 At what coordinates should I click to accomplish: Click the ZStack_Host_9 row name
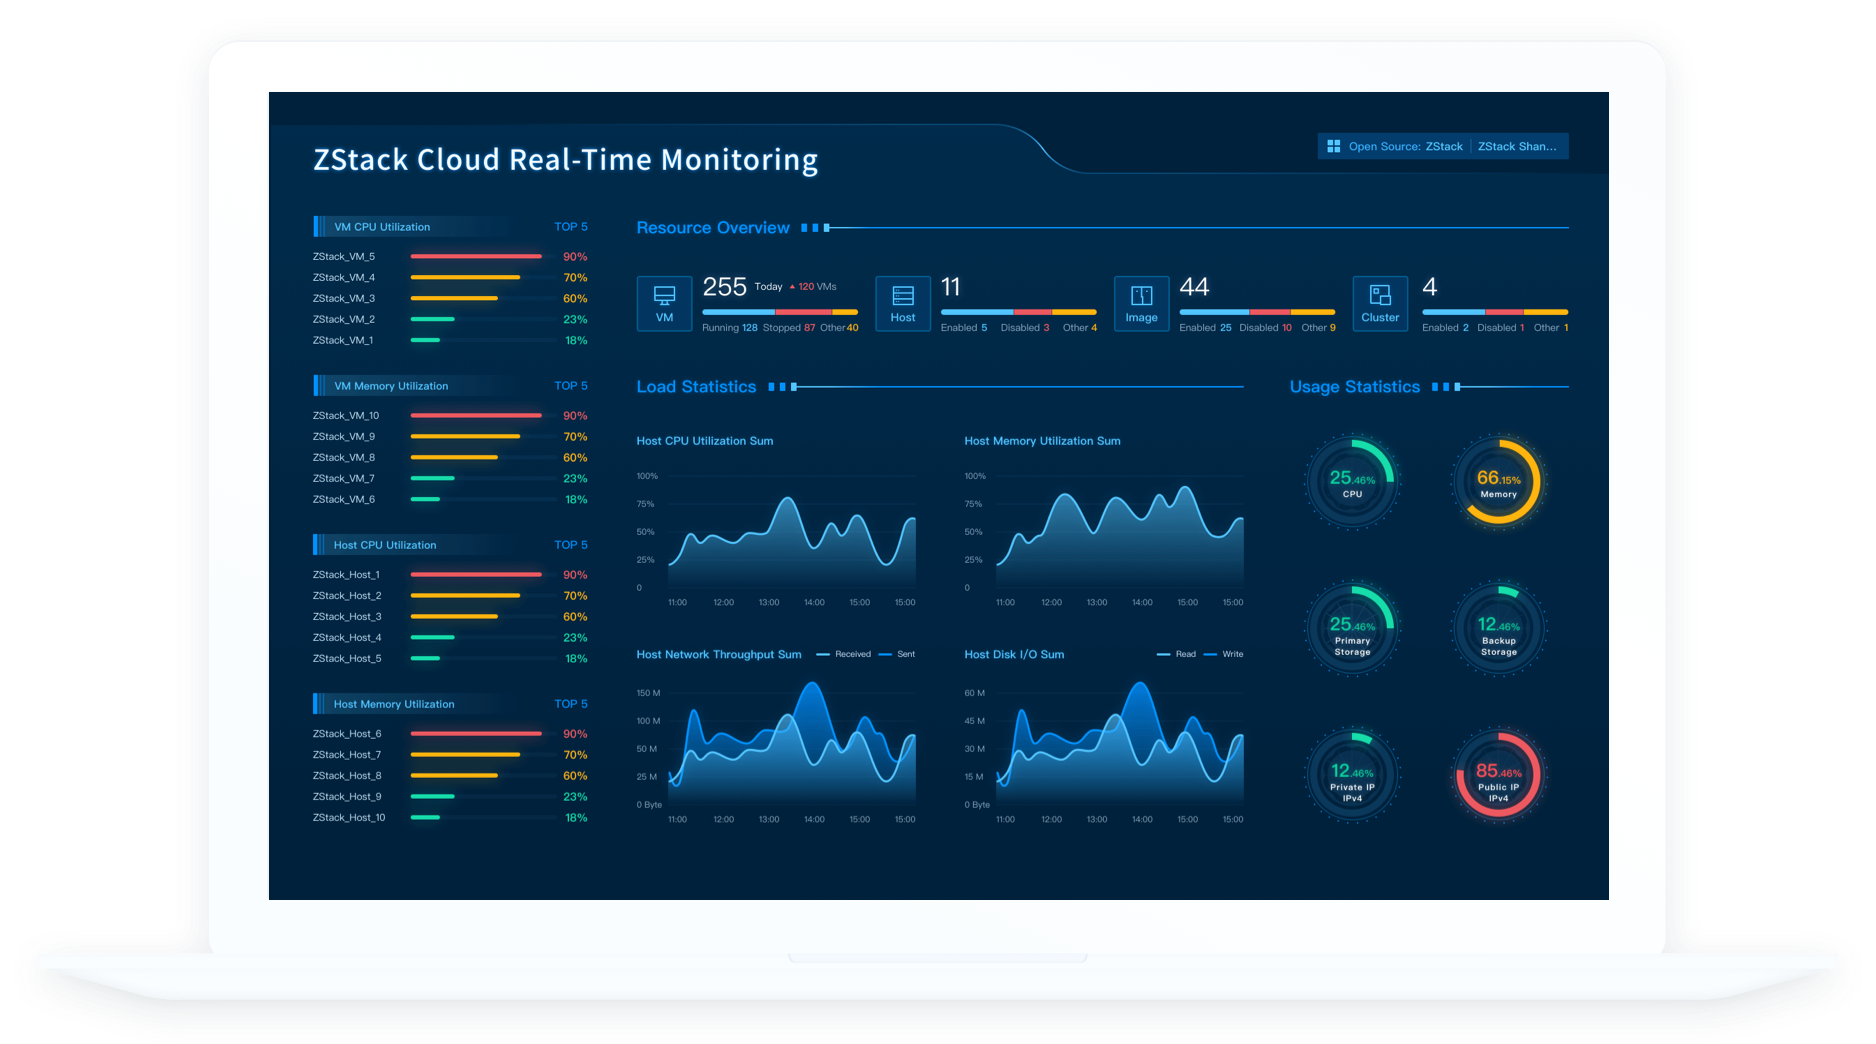347,797
